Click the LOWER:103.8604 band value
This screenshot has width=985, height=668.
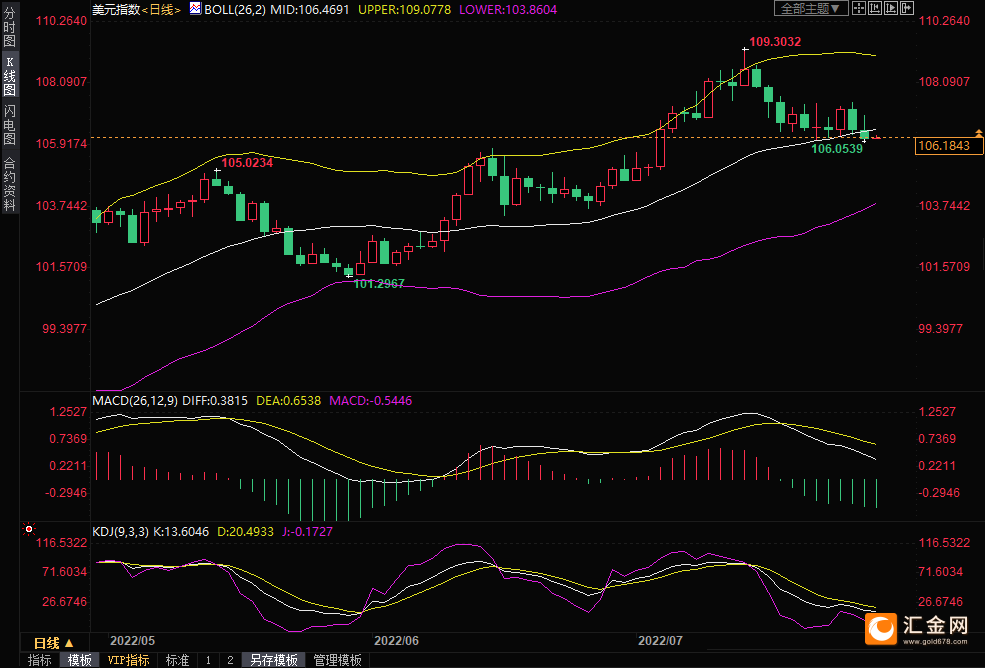pyautogui.click(x=508, y=9)
